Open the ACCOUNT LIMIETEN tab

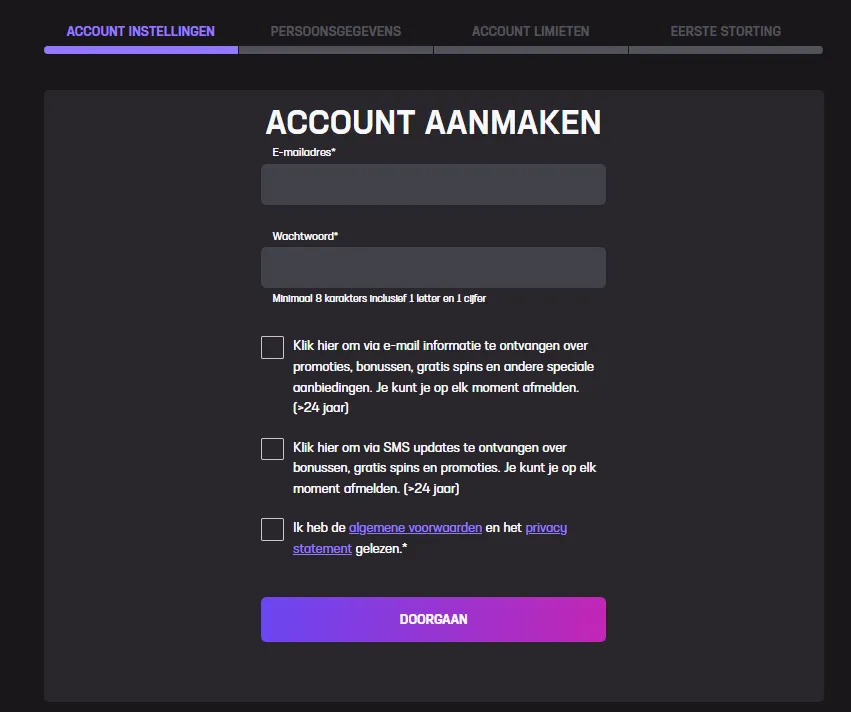(530, 31)
